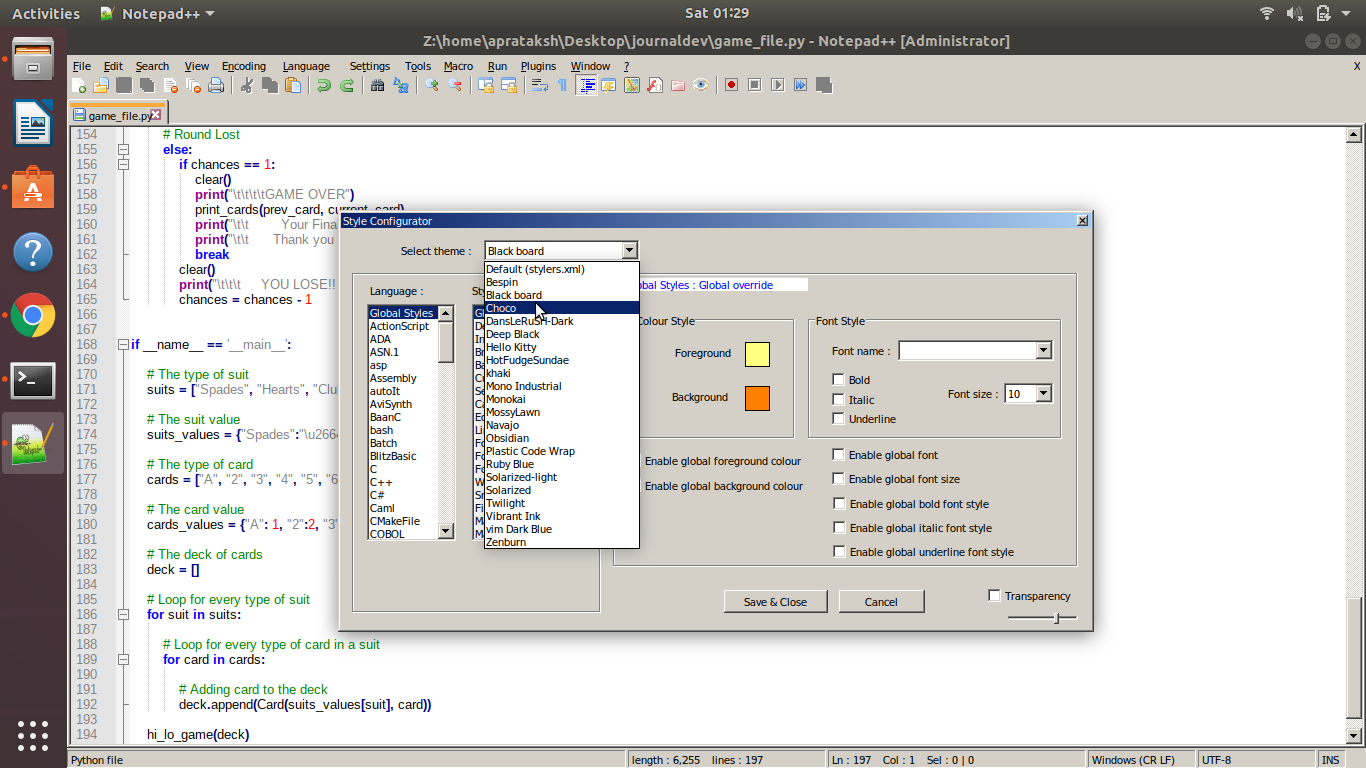Open the Find dialog via toolbar icon
Image resolution: width=1366 pixels, height=768 pixels.
pyautogui.click(x=377, y=85)
